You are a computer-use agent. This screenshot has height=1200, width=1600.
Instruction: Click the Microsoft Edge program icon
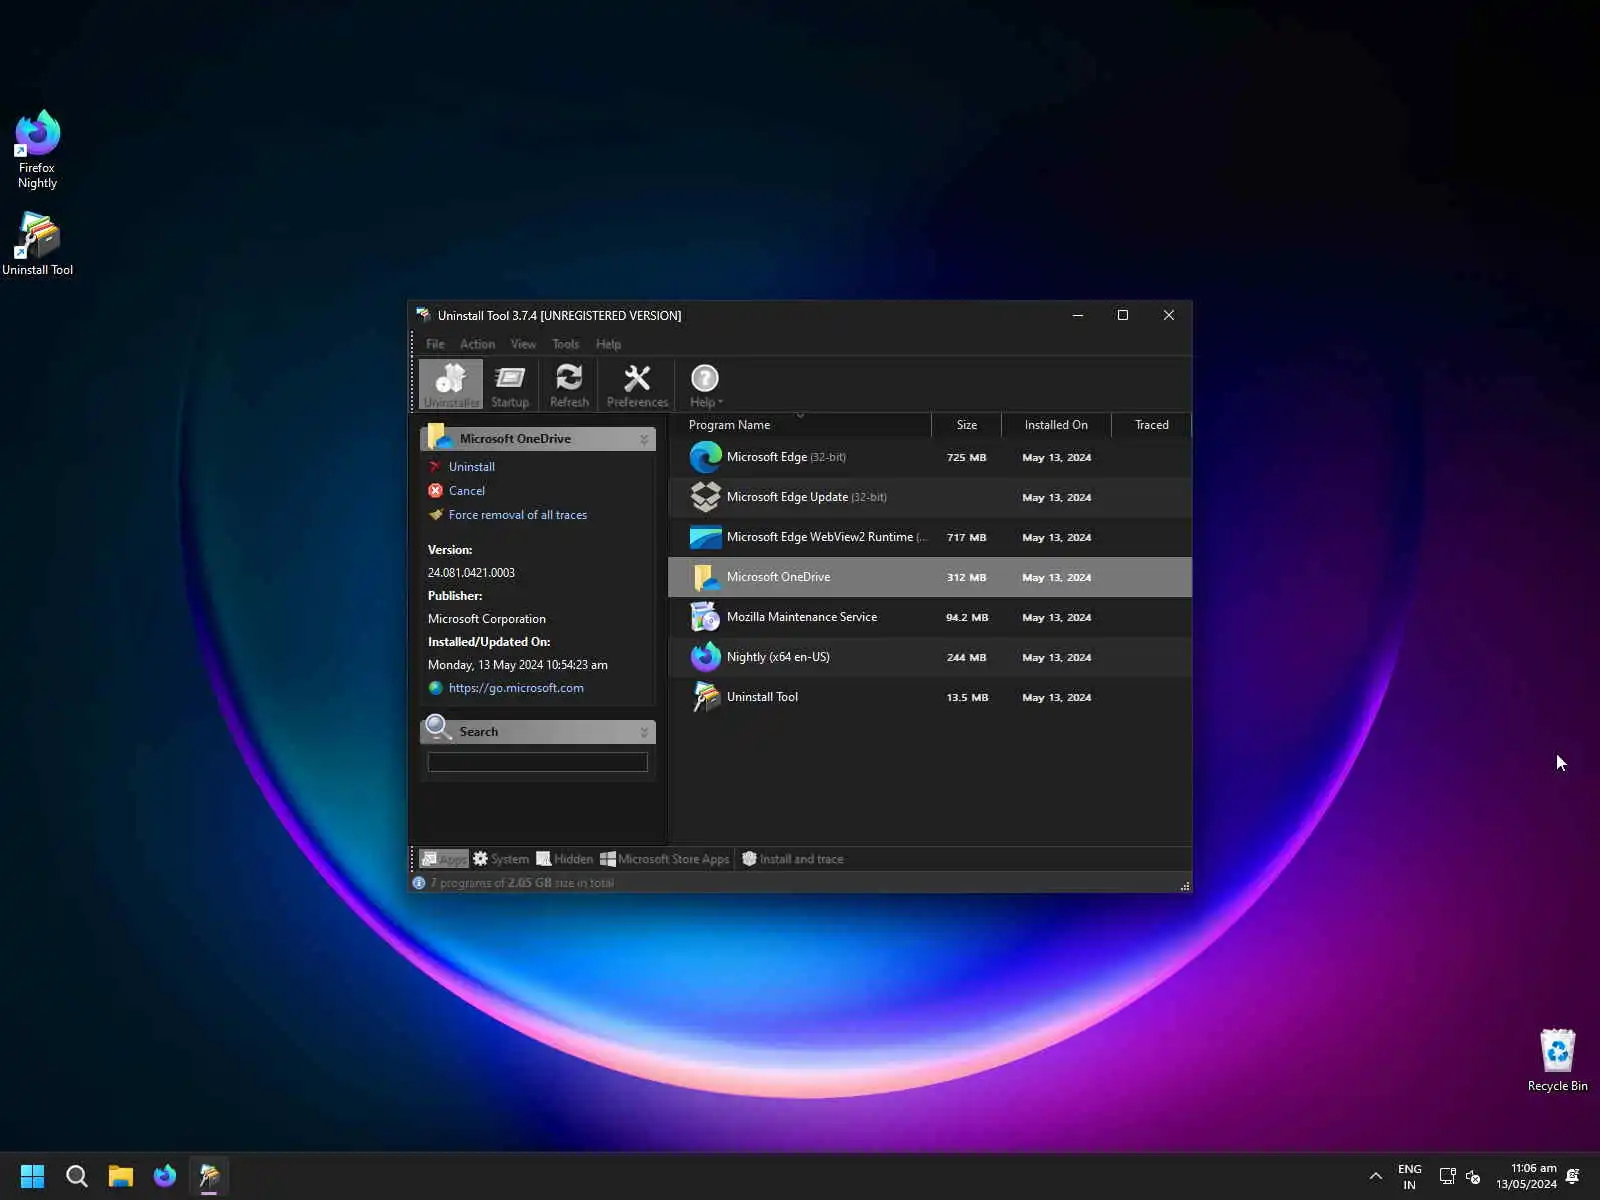click(x=706, y=457)
